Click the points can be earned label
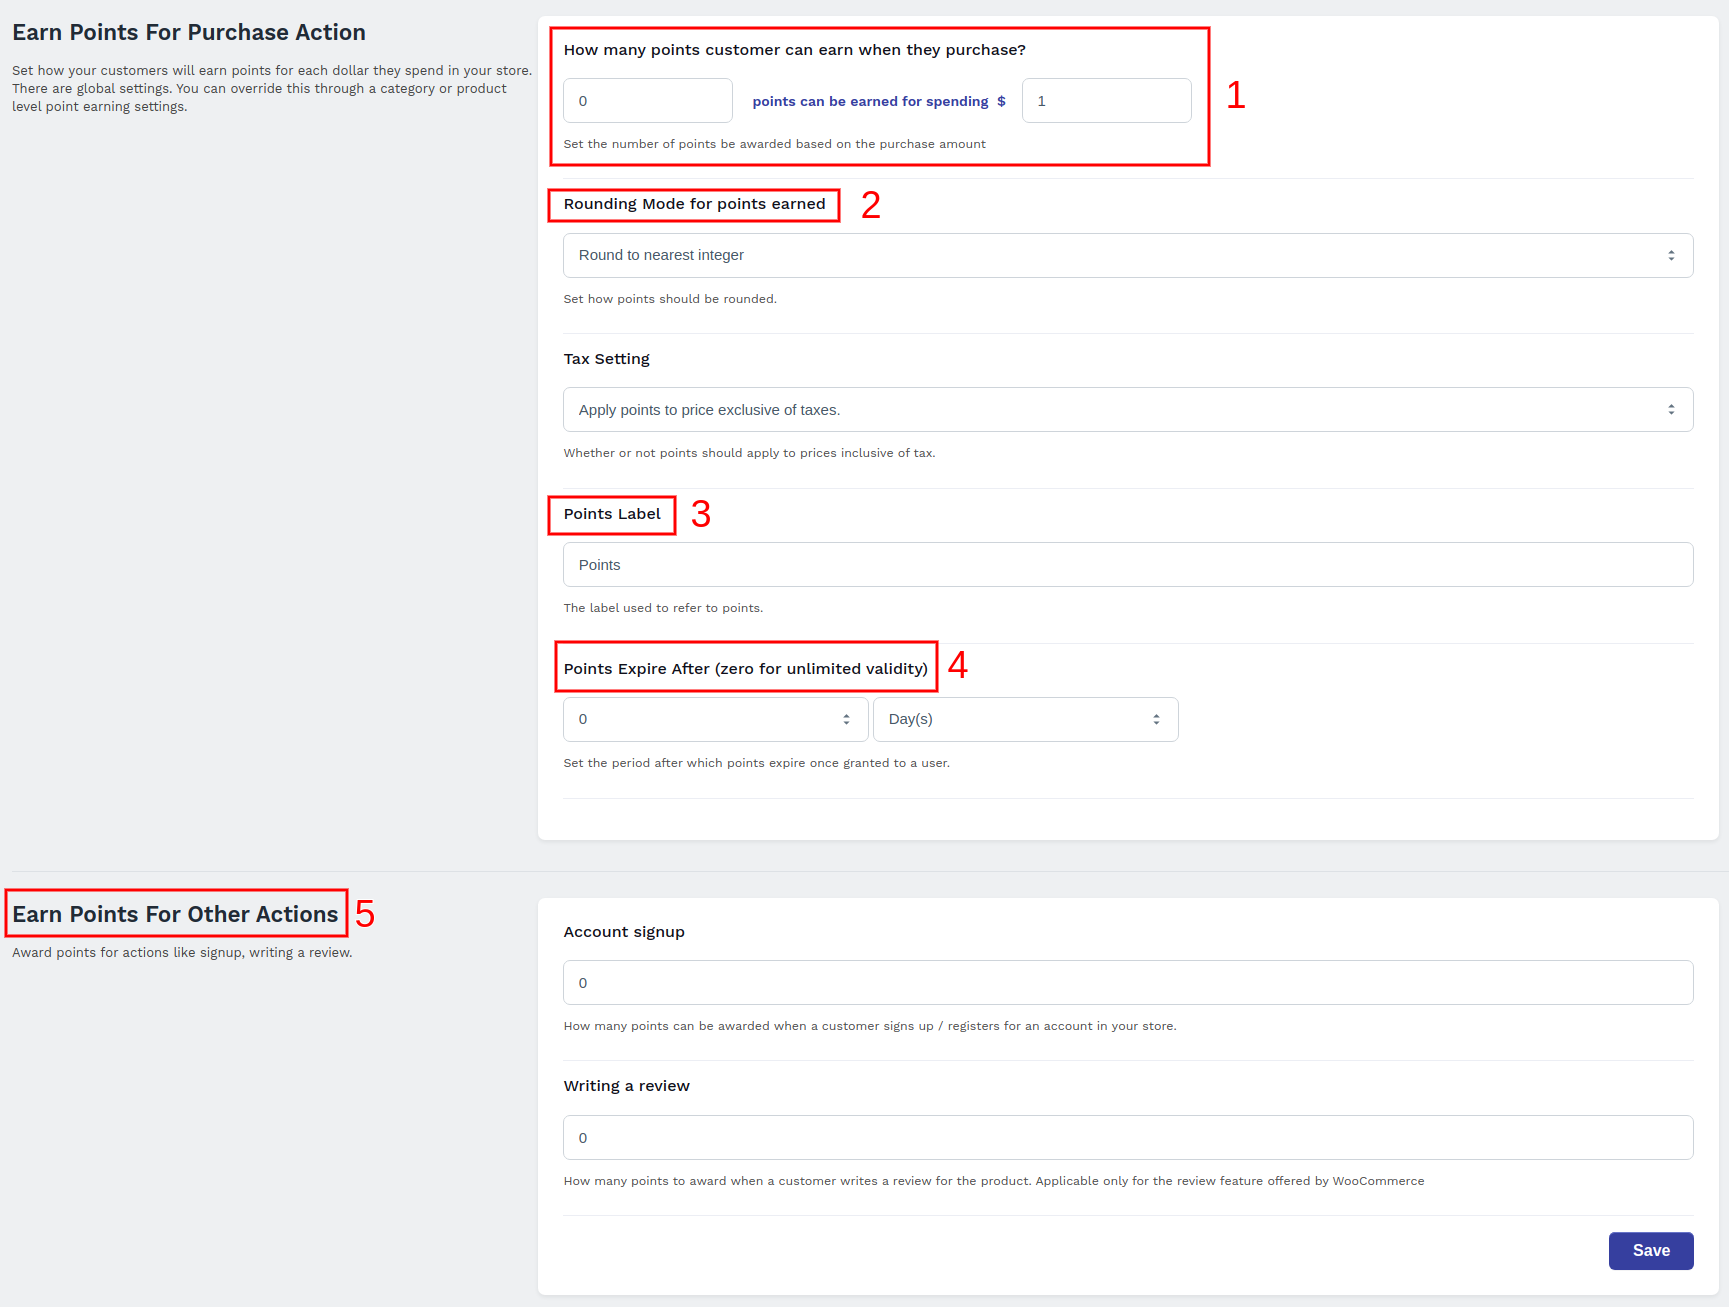 (x=870, y=100)
